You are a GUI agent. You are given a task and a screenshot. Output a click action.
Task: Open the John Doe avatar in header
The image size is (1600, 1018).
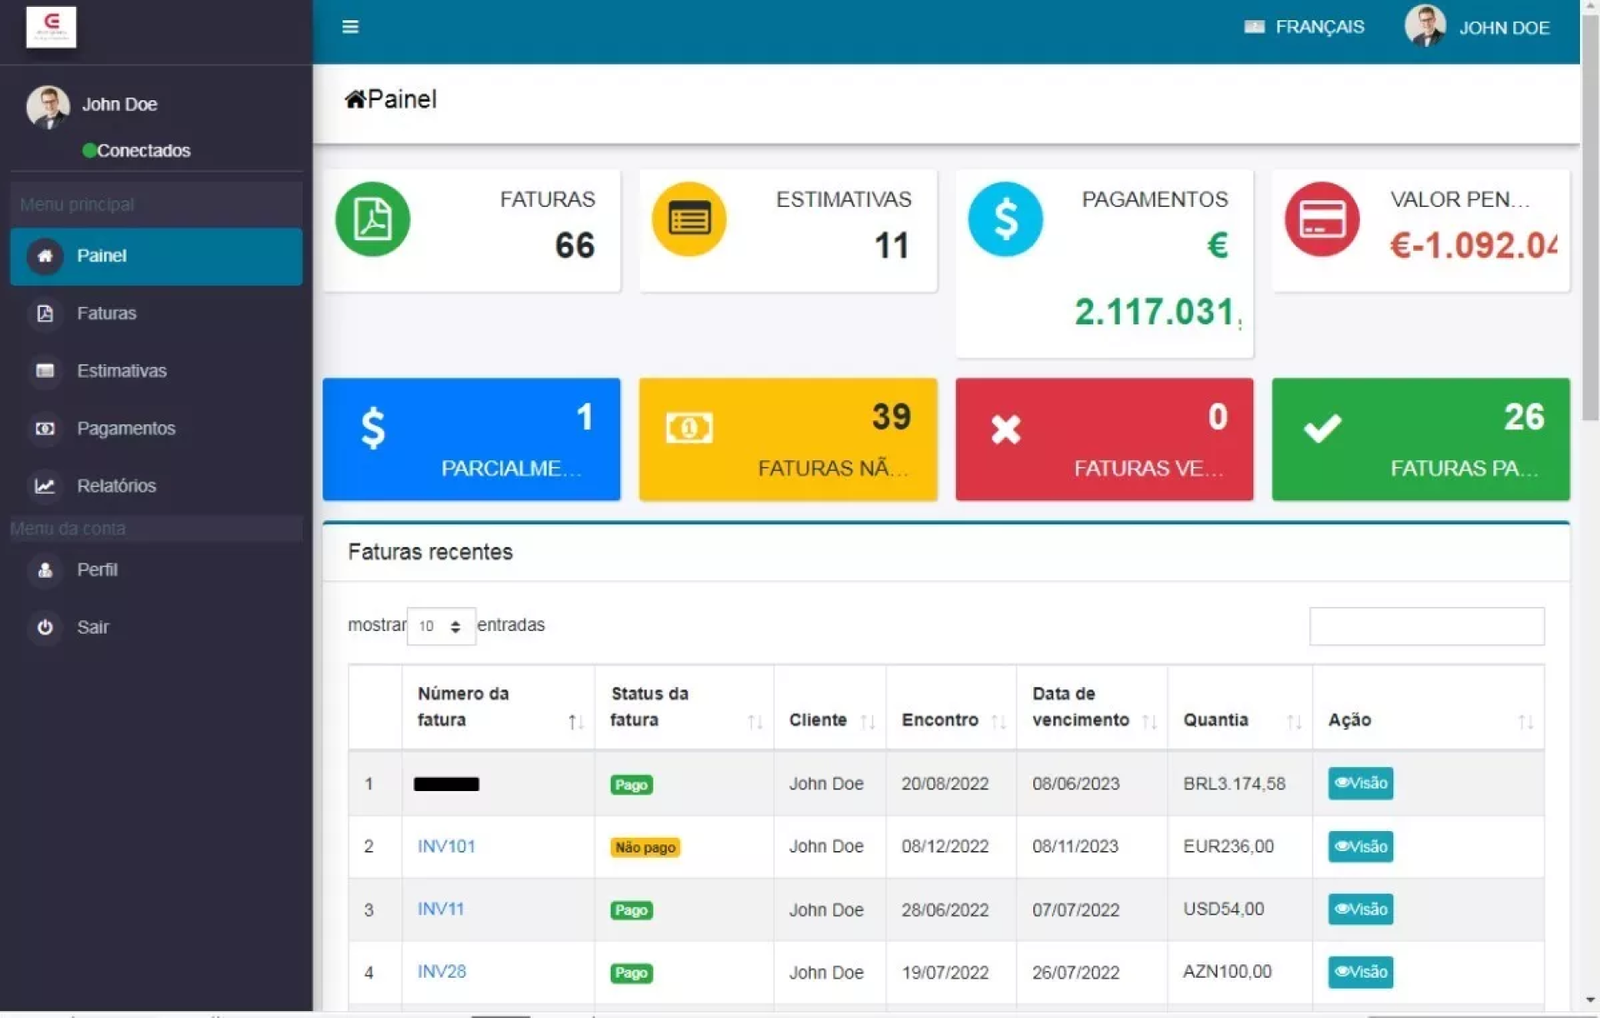(1424, 27)
